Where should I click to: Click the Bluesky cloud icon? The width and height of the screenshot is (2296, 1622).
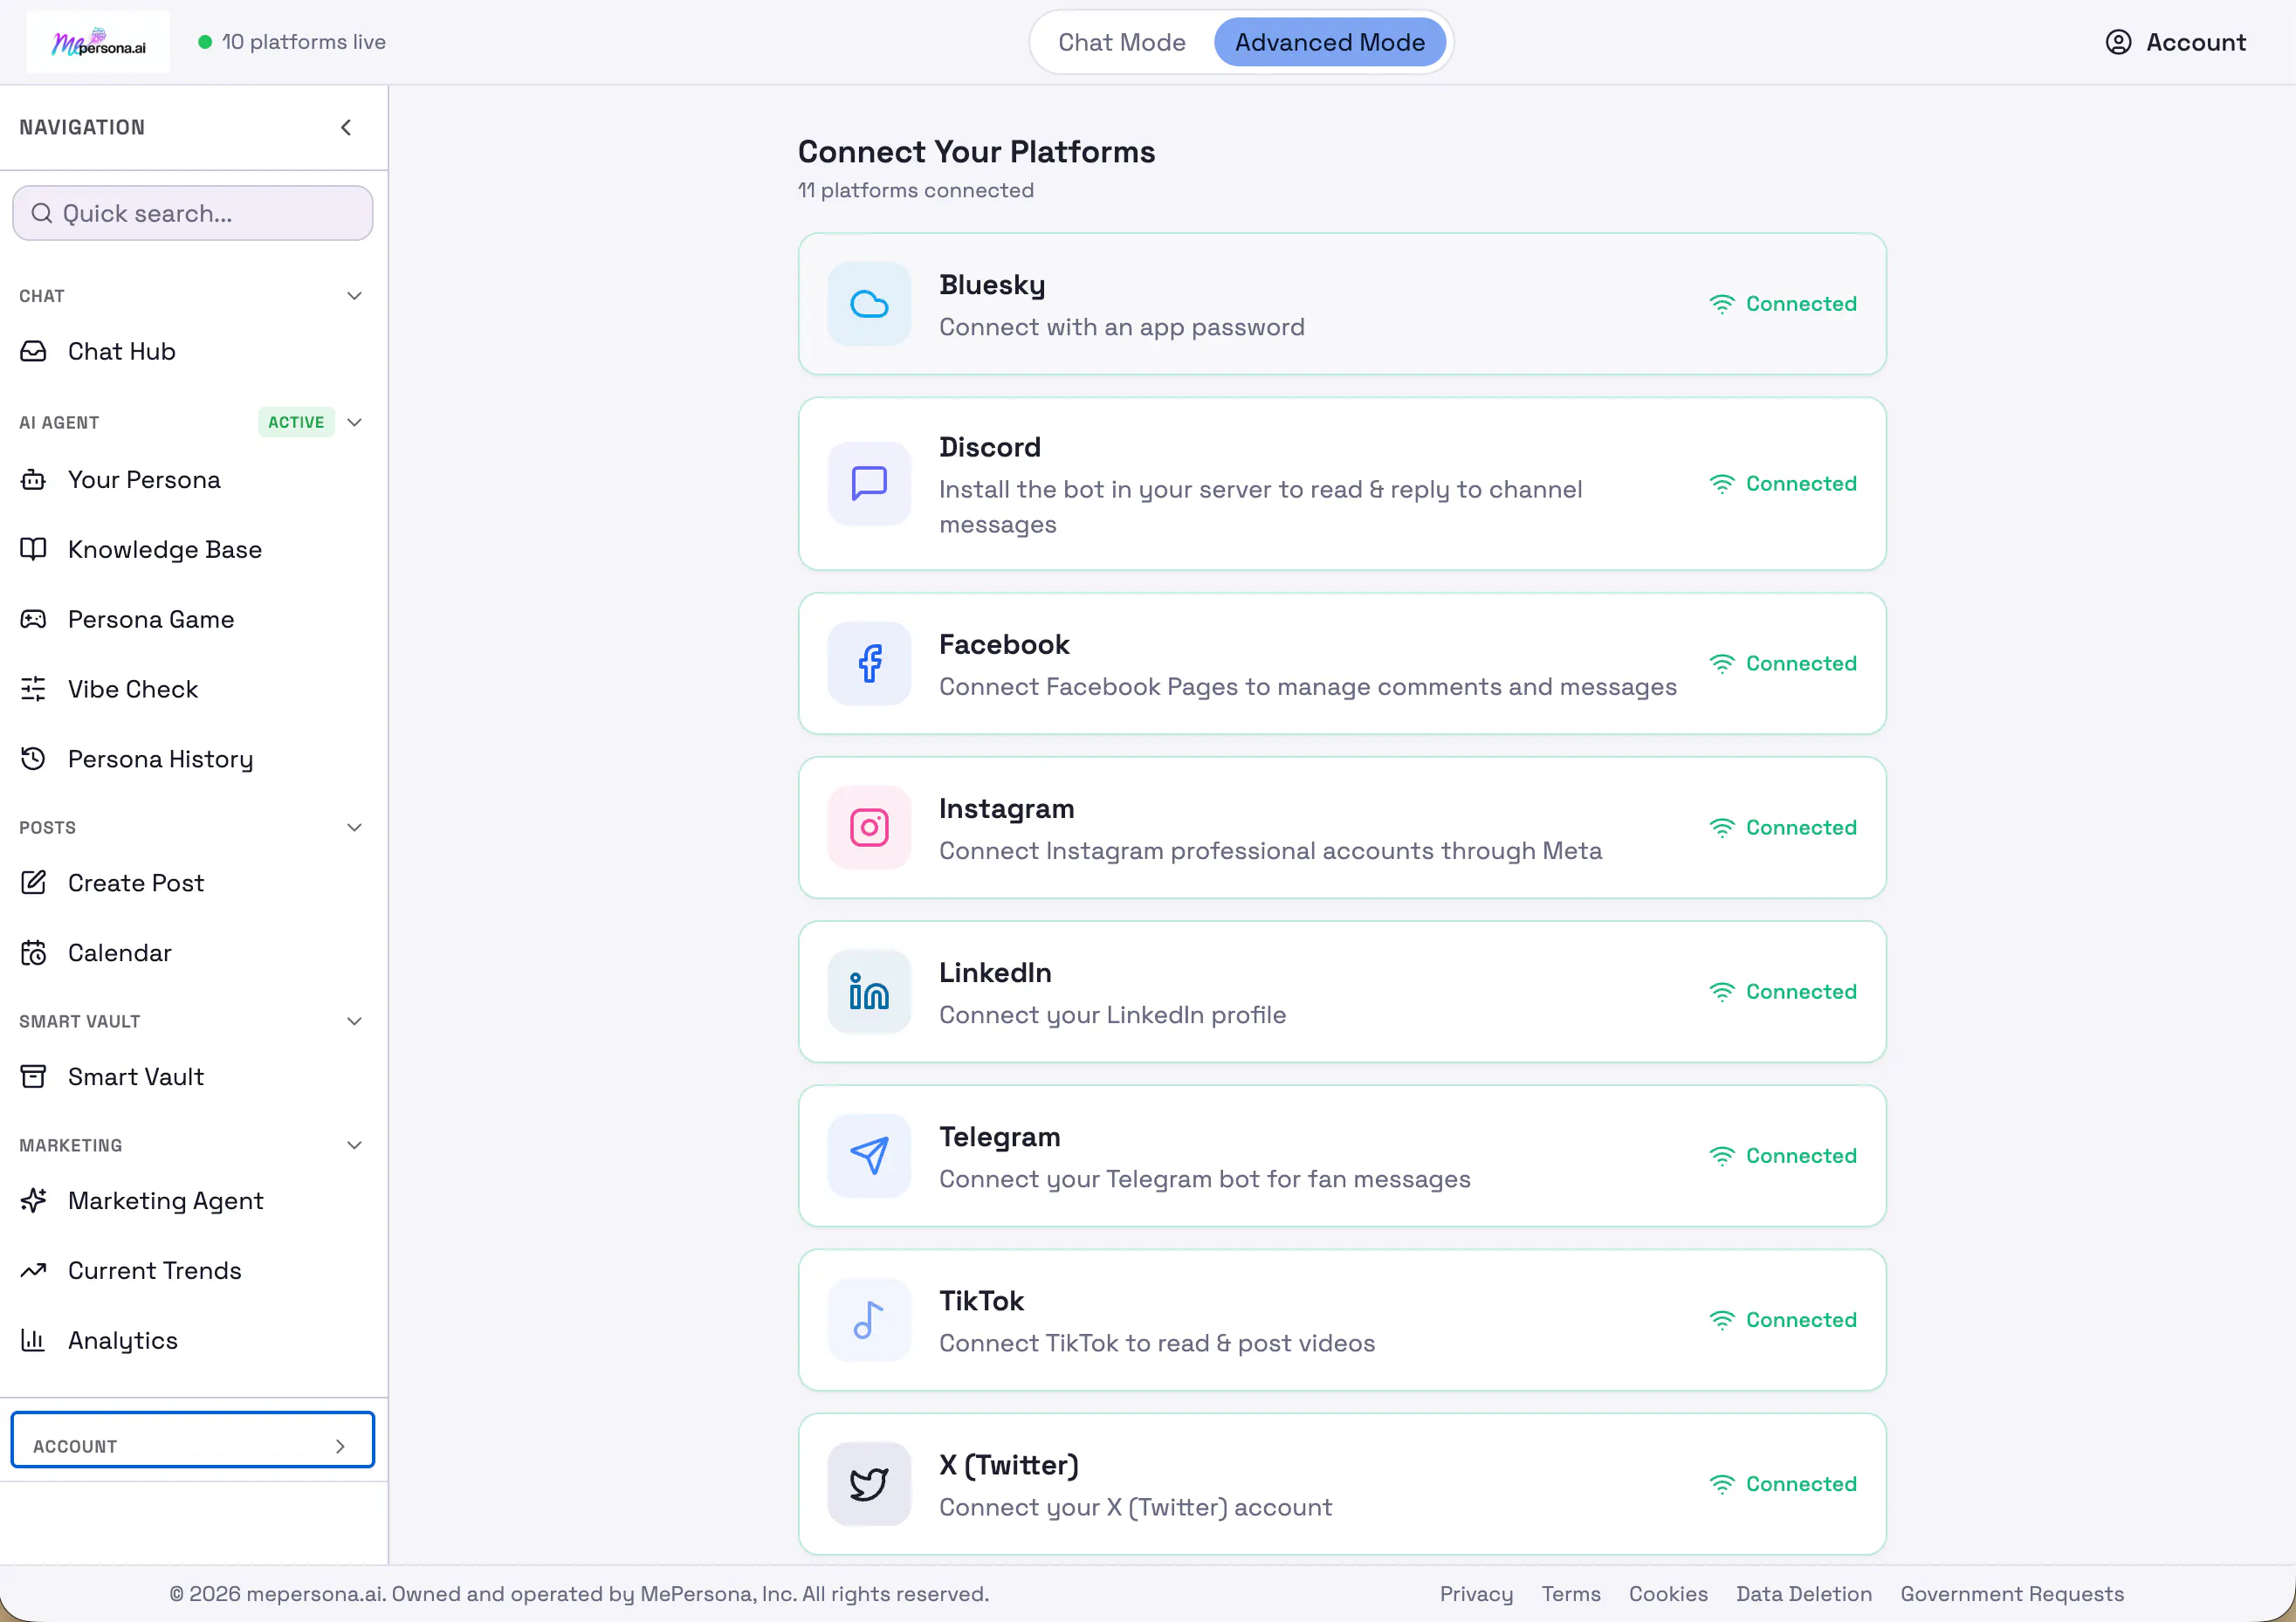coord(869,304)
